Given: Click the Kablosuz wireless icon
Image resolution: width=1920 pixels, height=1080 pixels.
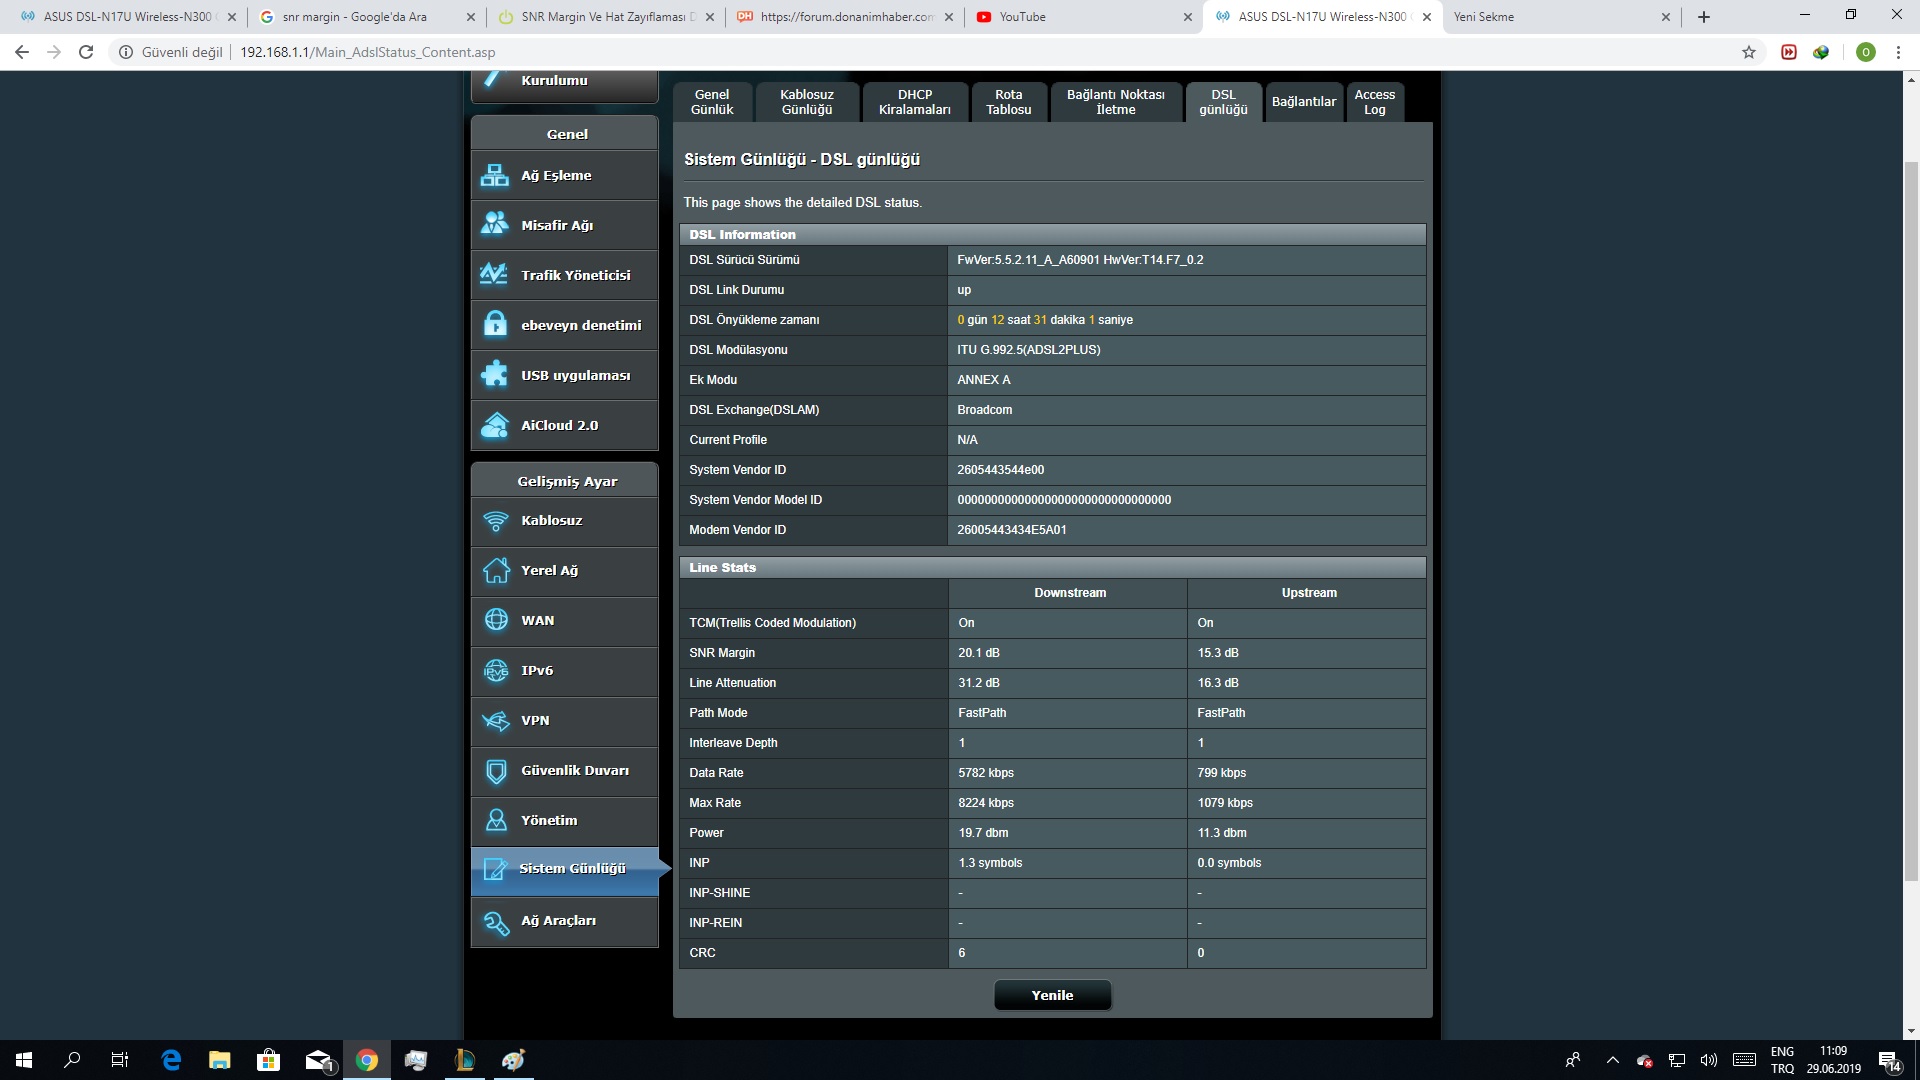Looking at the screenshot, I should click(495, 521).
